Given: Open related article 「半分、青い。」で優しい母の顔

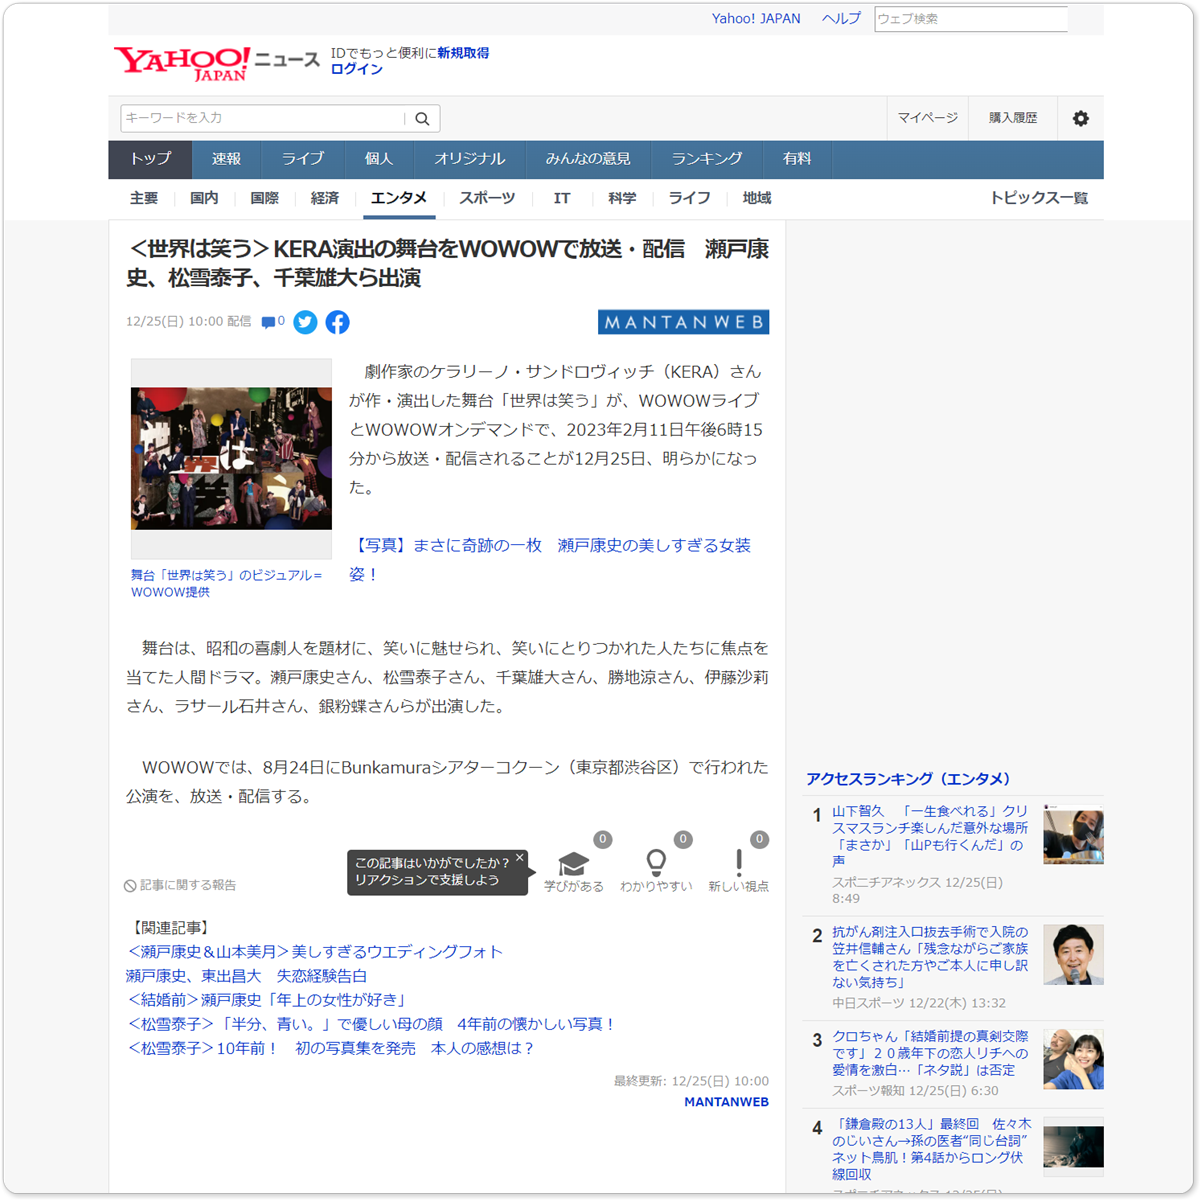Looking at the screenshot, I should pyautogui.click(x=372, y=1024).
